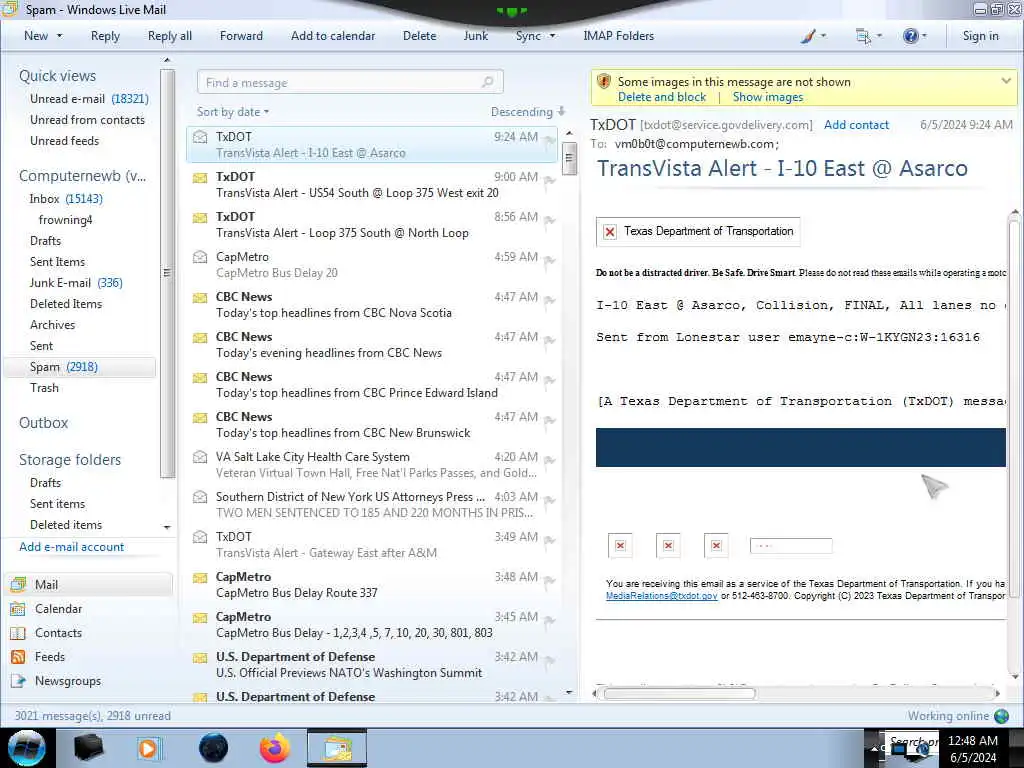This screenshot has height=768, width=1024.
Task: Open the New dropdown arrow
Action: pyautogui.click(x=59, y=36)
